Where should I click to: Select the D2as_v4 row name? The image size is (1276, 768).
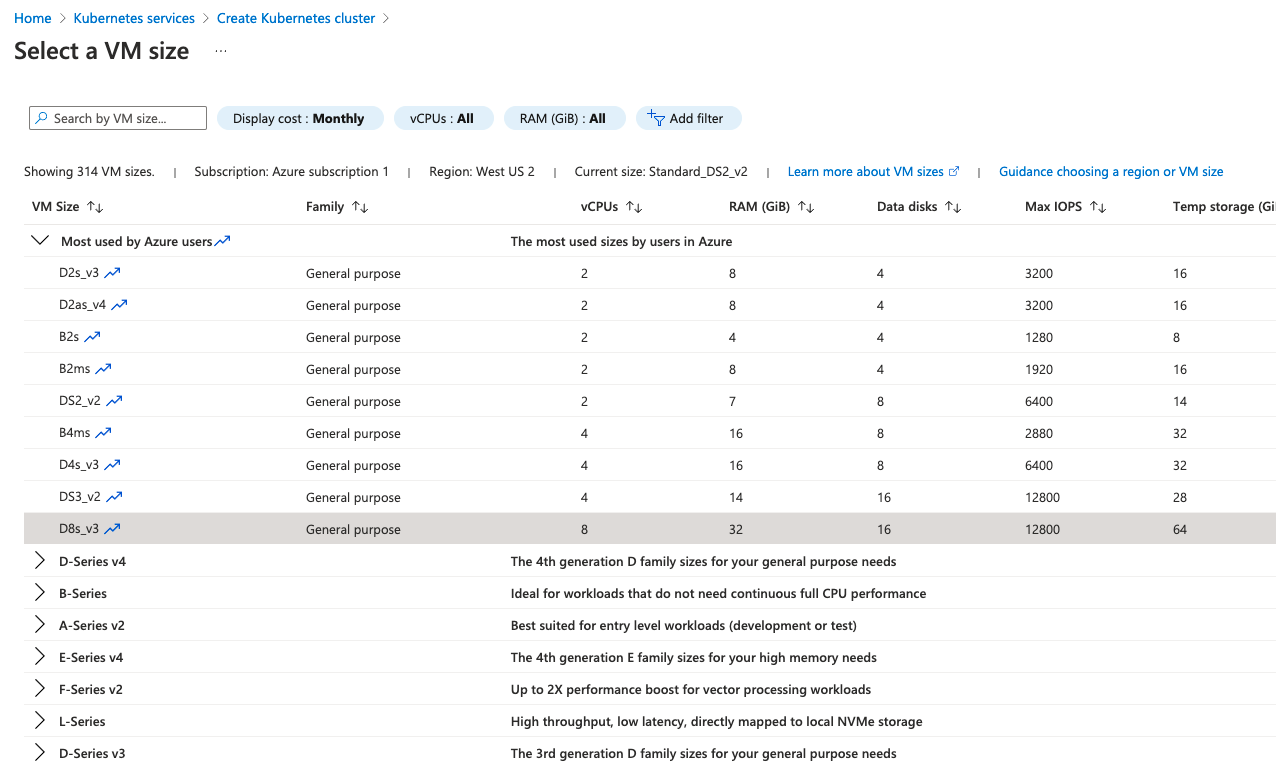(x=82, y=305)
